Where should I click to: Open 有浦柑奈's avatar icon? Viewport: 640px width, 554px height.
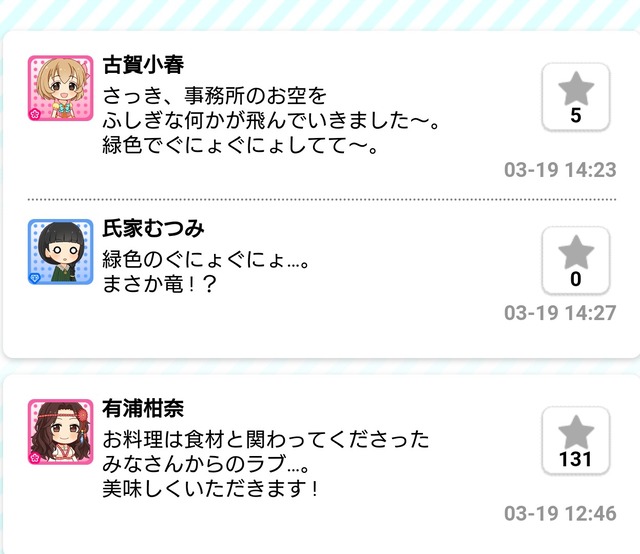pyautogui.click(x=60, y=432)
